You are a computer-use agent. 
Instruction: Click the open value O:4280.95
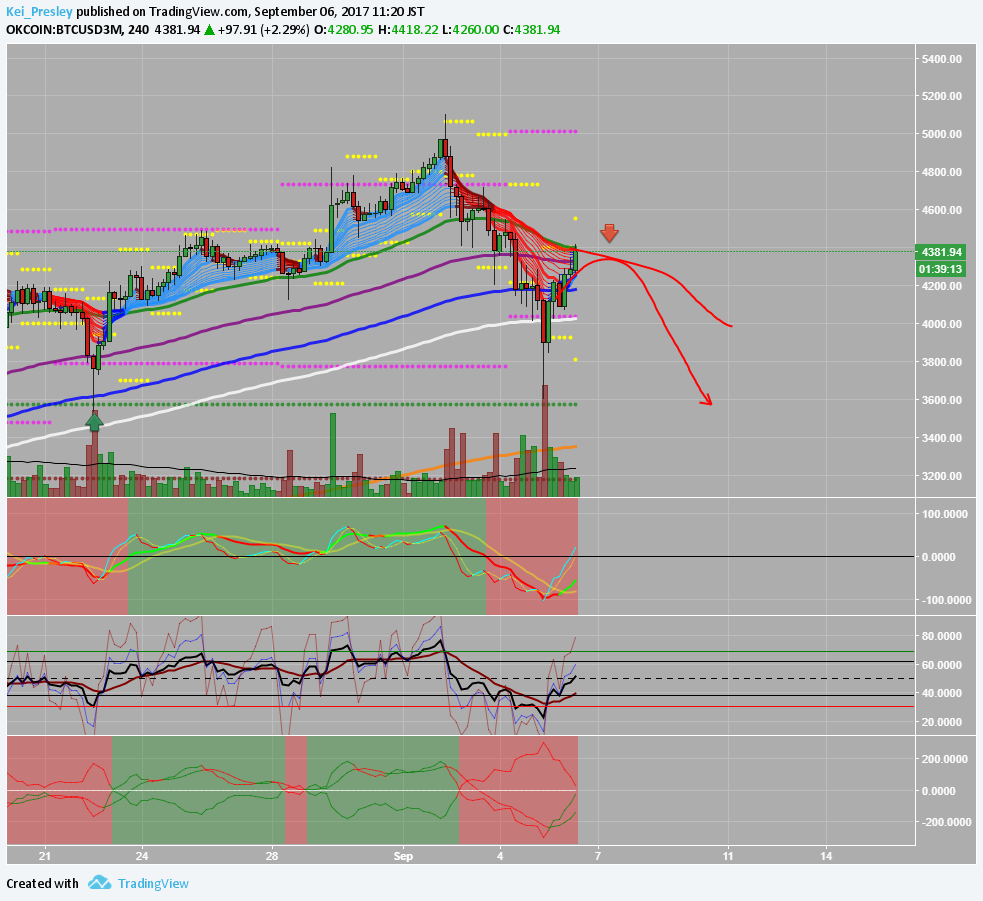(344, 29)
